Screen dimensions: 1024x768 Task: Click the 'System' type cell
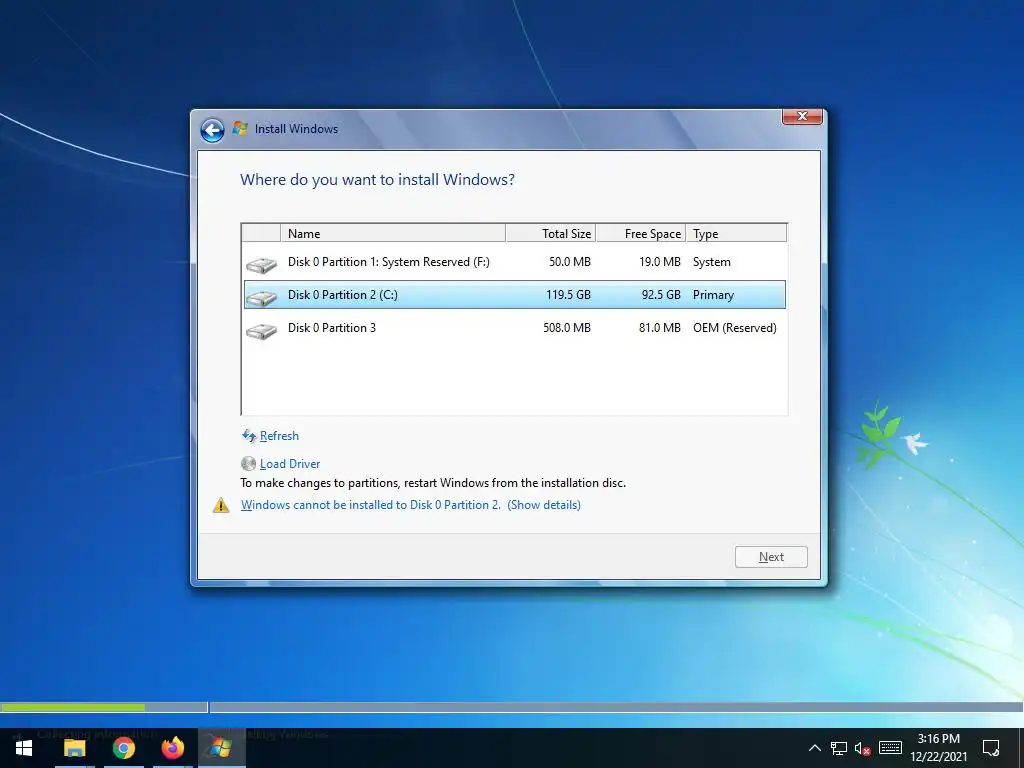tap(712, 262)
